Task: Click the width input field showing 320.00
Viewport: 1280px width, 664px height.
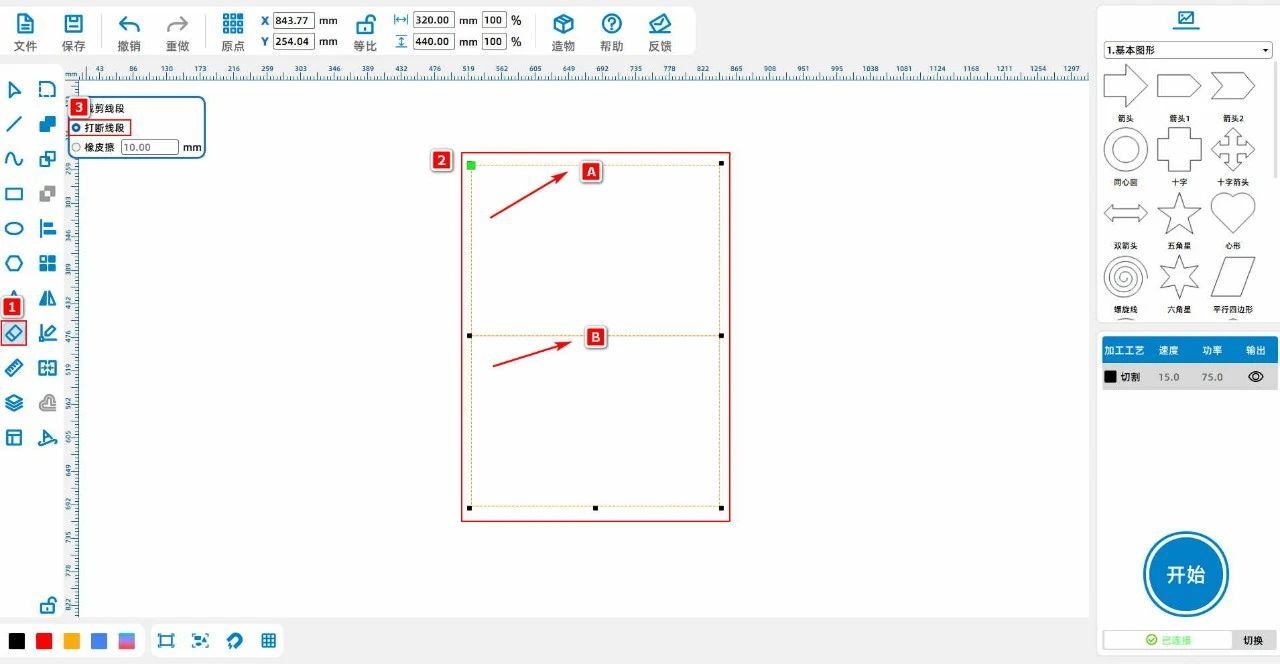Action: coord(434,20)
